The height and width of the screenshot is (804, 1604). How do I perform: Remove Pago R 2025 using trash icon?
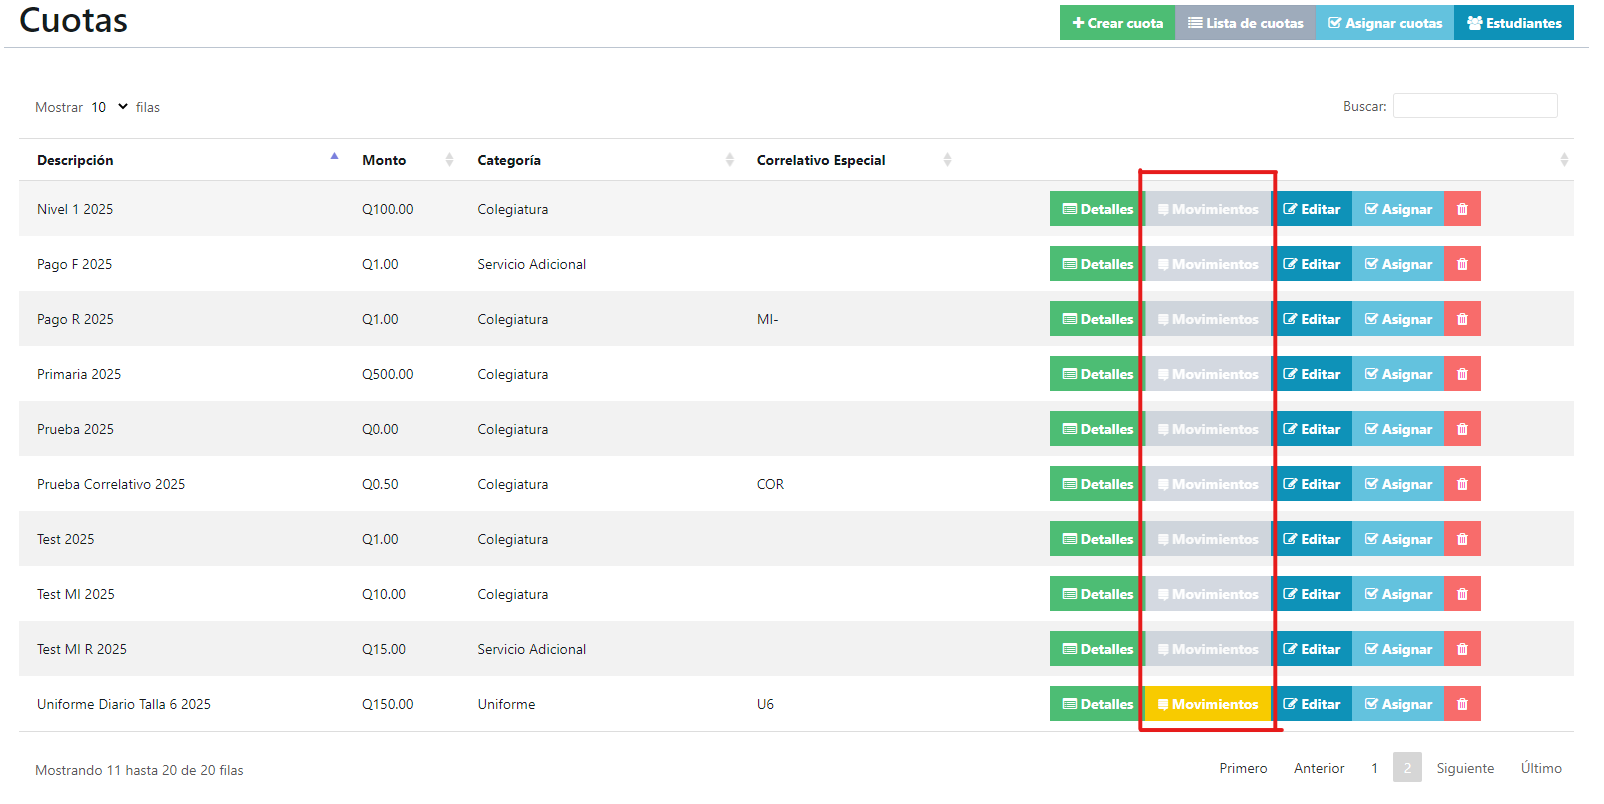click(x=1462, y=319)
